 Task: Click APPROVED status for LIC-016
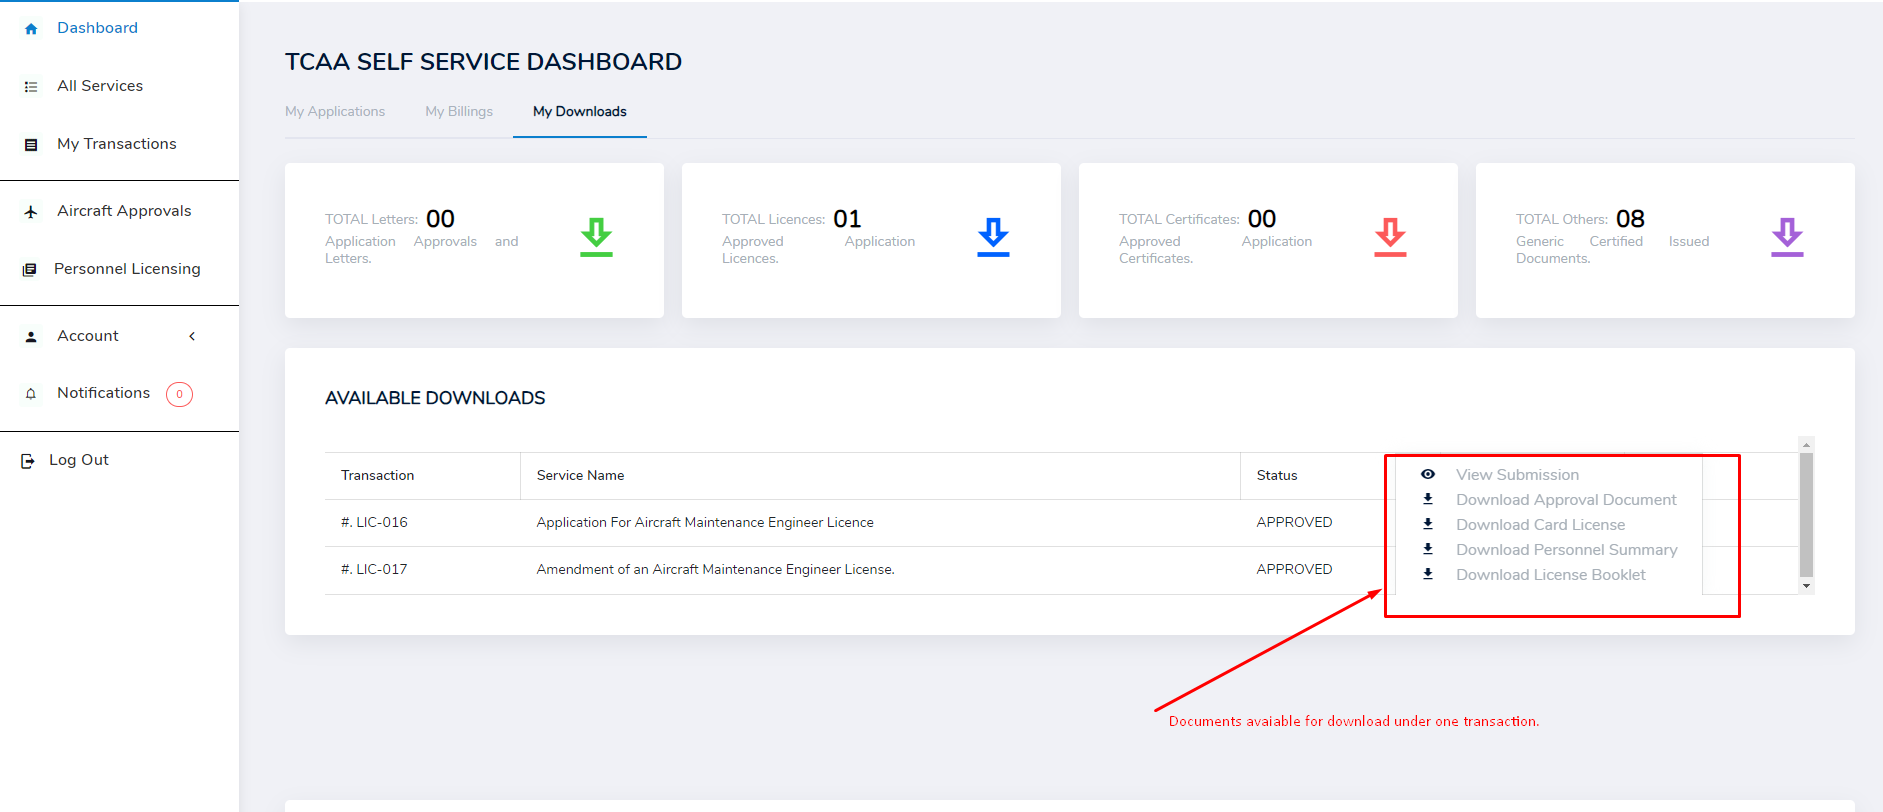1294,522
